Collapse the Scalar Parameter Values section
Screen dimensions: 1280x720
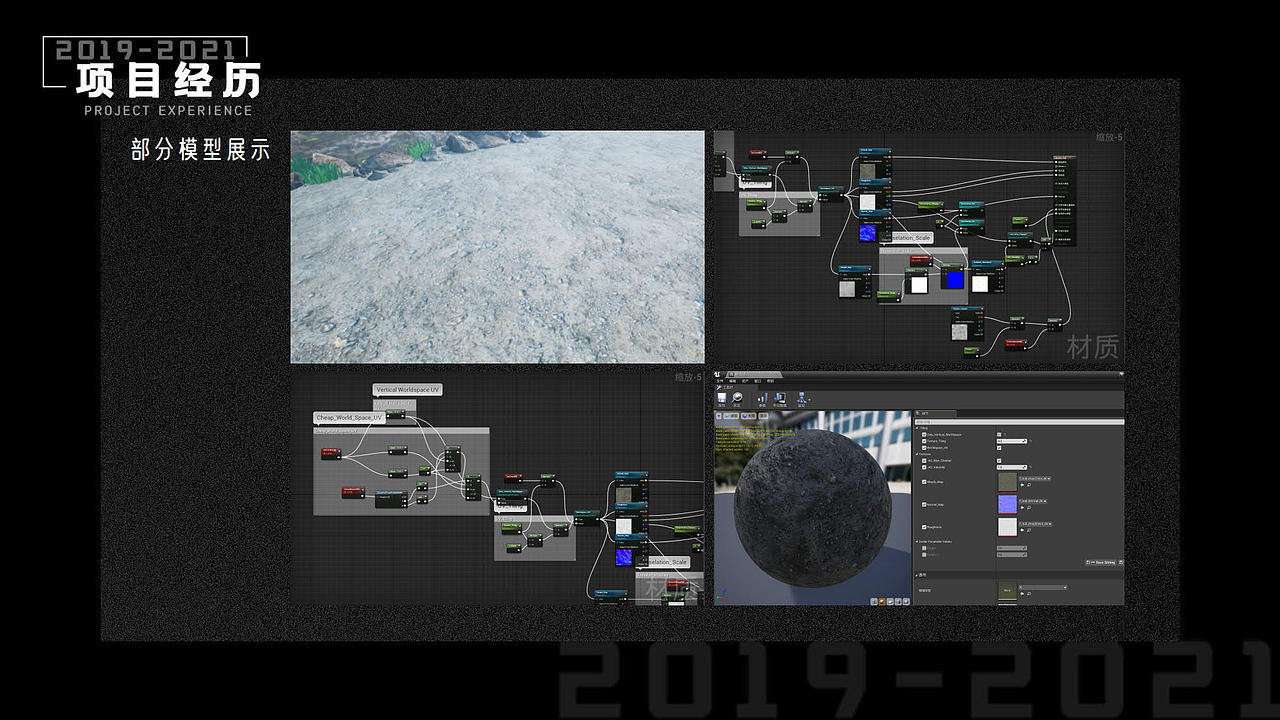917,542
